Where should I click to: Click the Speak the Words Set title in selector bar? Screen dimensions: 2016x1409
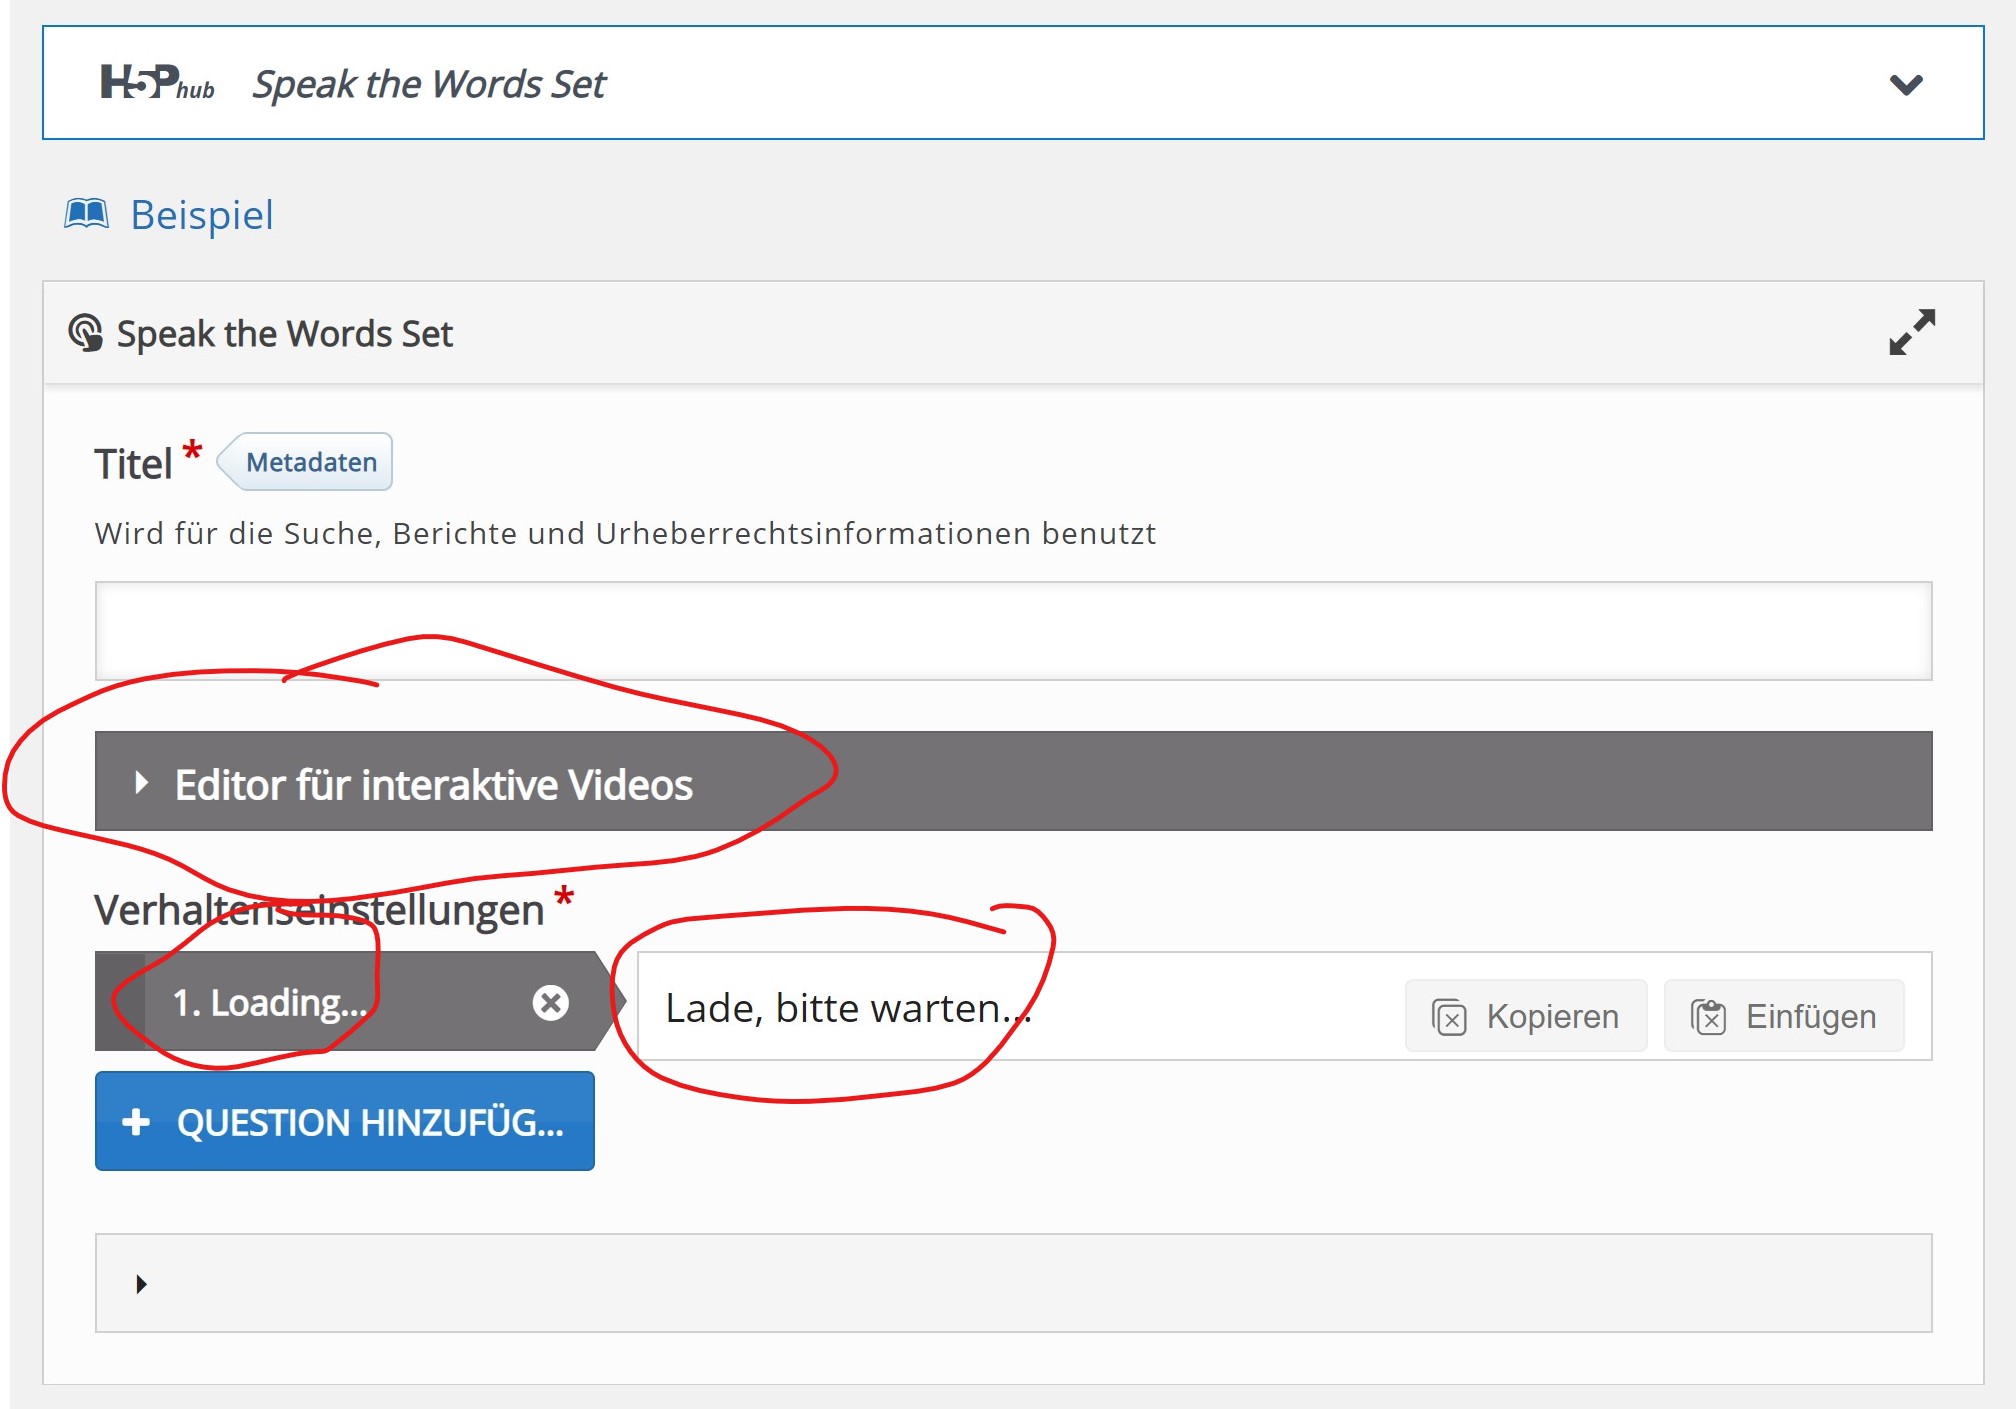click(x=428, y=84)
